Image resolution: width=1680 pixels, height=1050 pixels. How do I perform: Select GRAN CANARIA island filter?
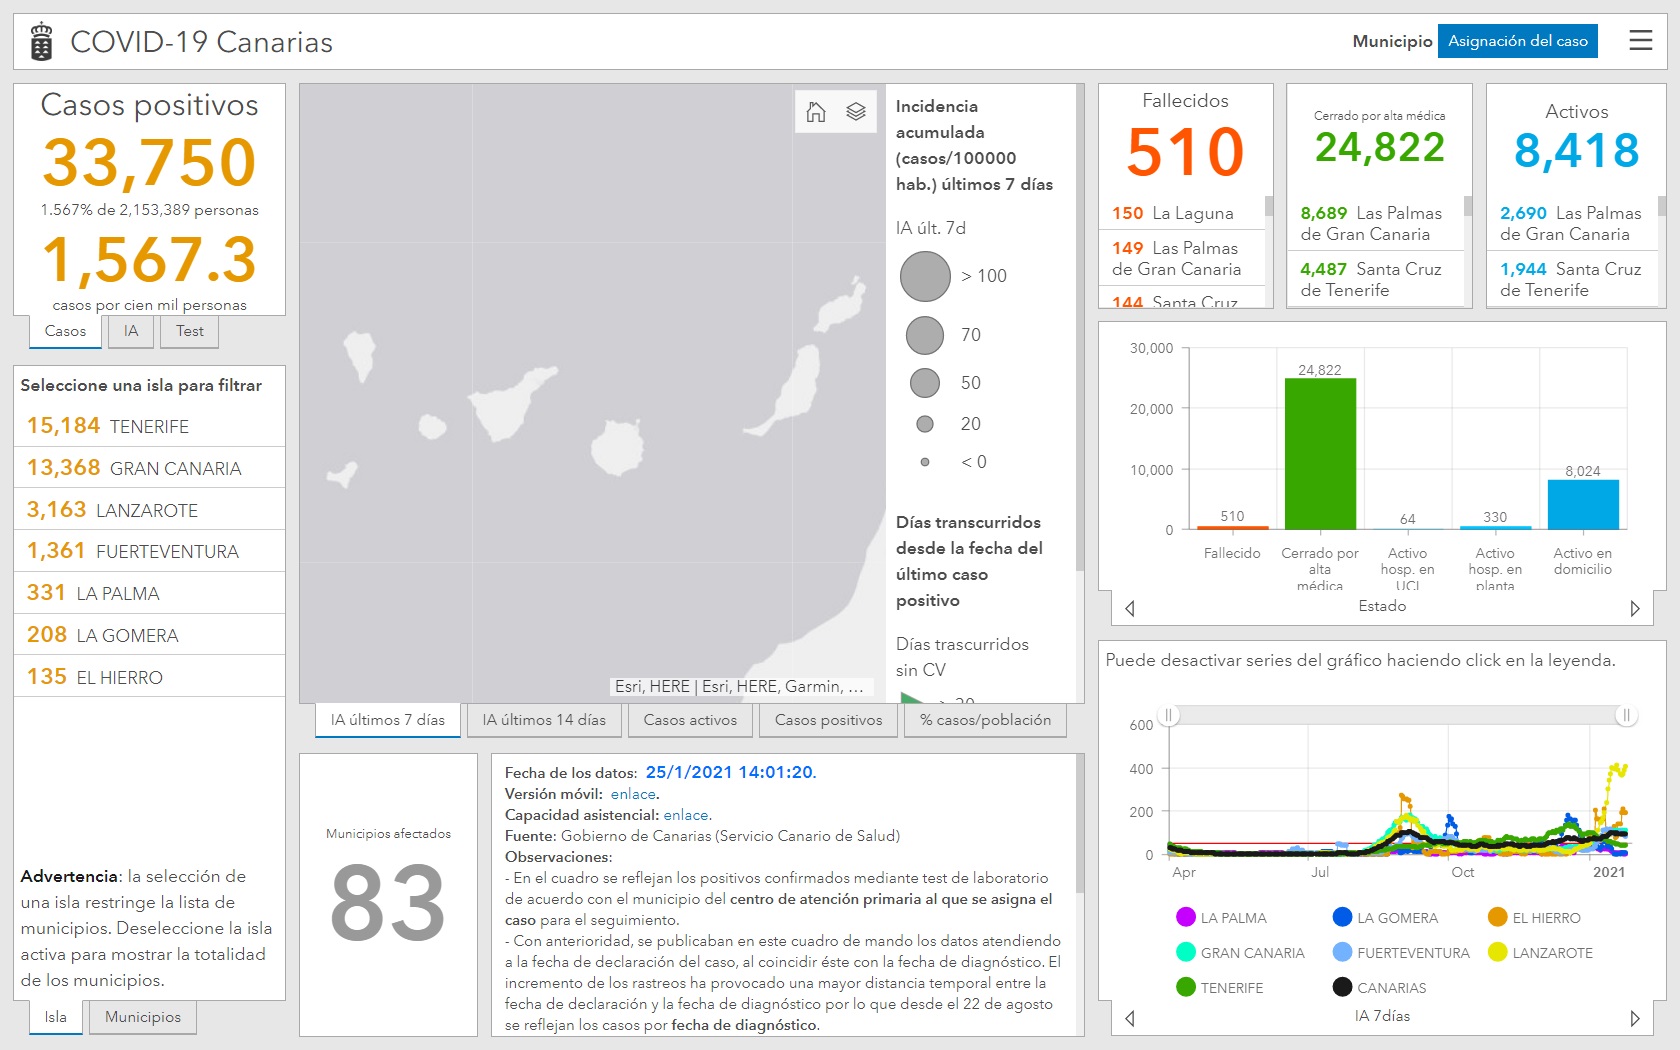[x=149, y=468]
